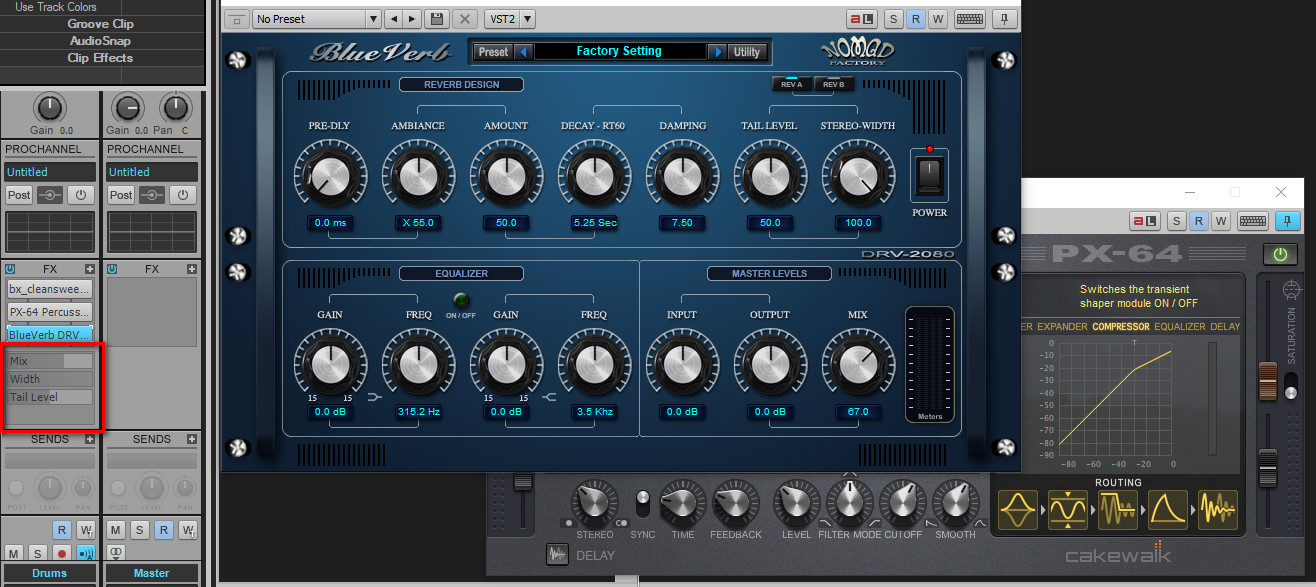Toggle Master FX bin power

[112, 269]
